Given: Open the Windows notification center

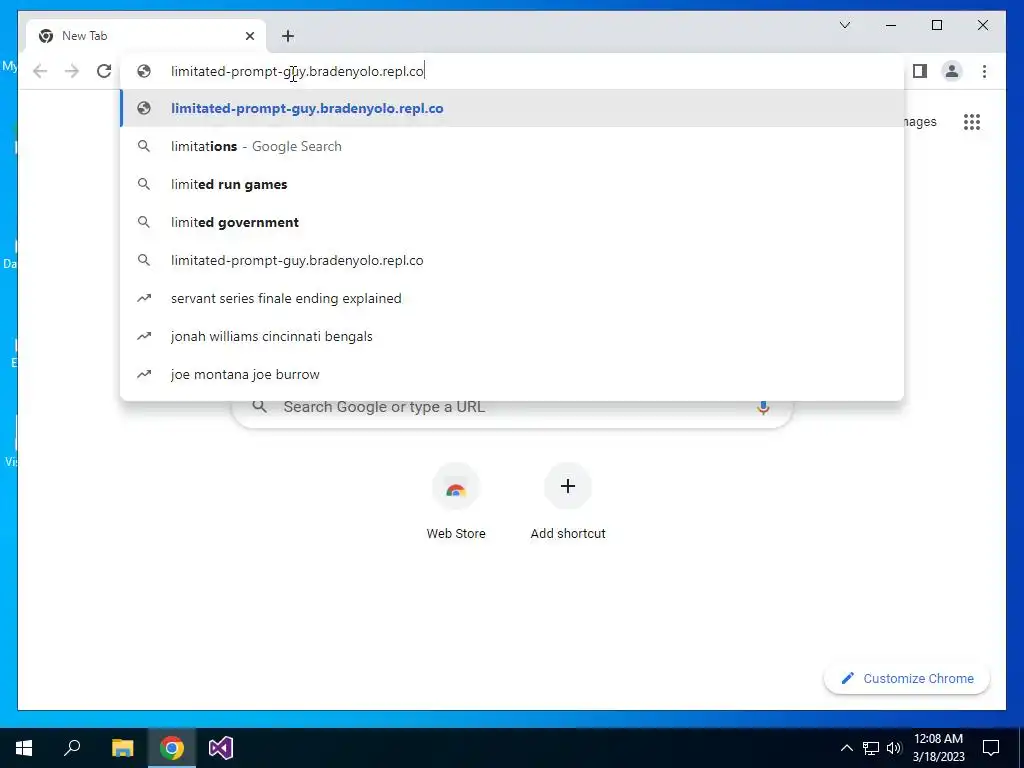Looking at the screenshot, I should coord(991,748).
